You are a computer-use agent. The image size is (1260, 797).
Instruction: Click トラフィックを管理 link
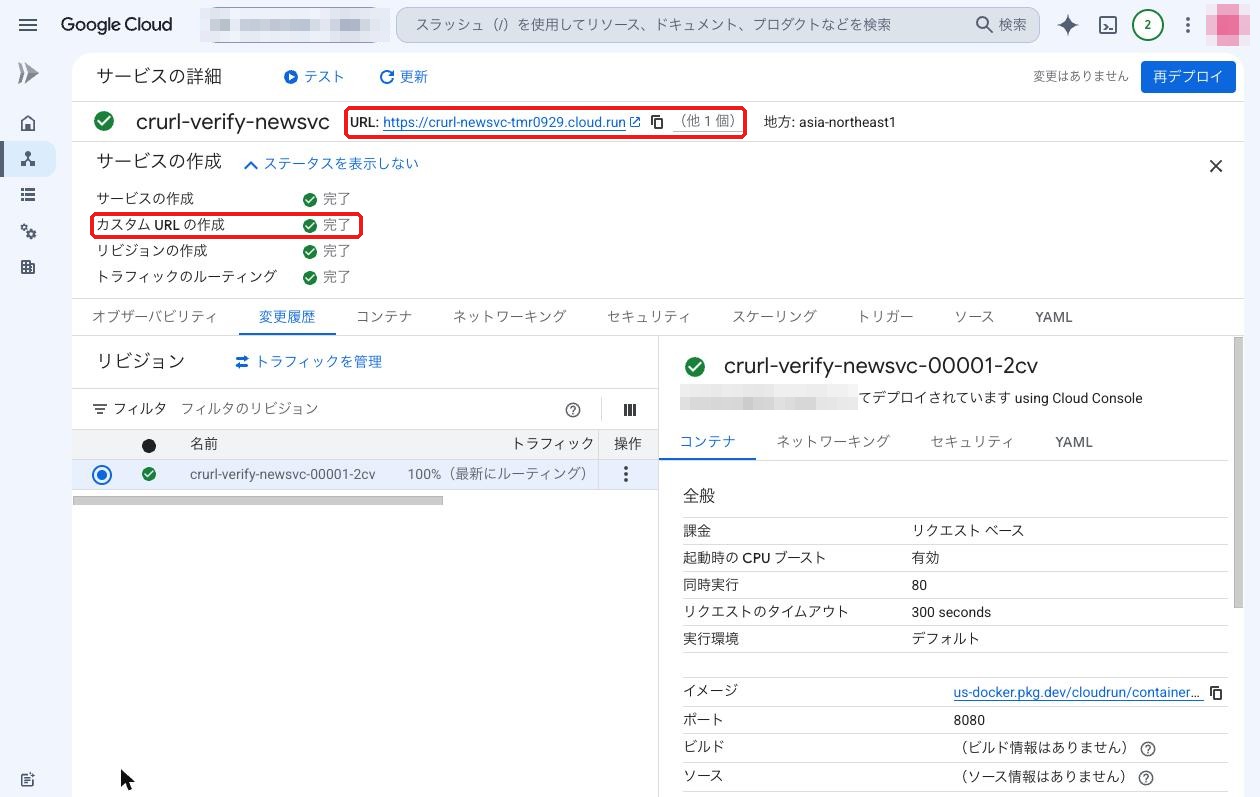point(308,362)
